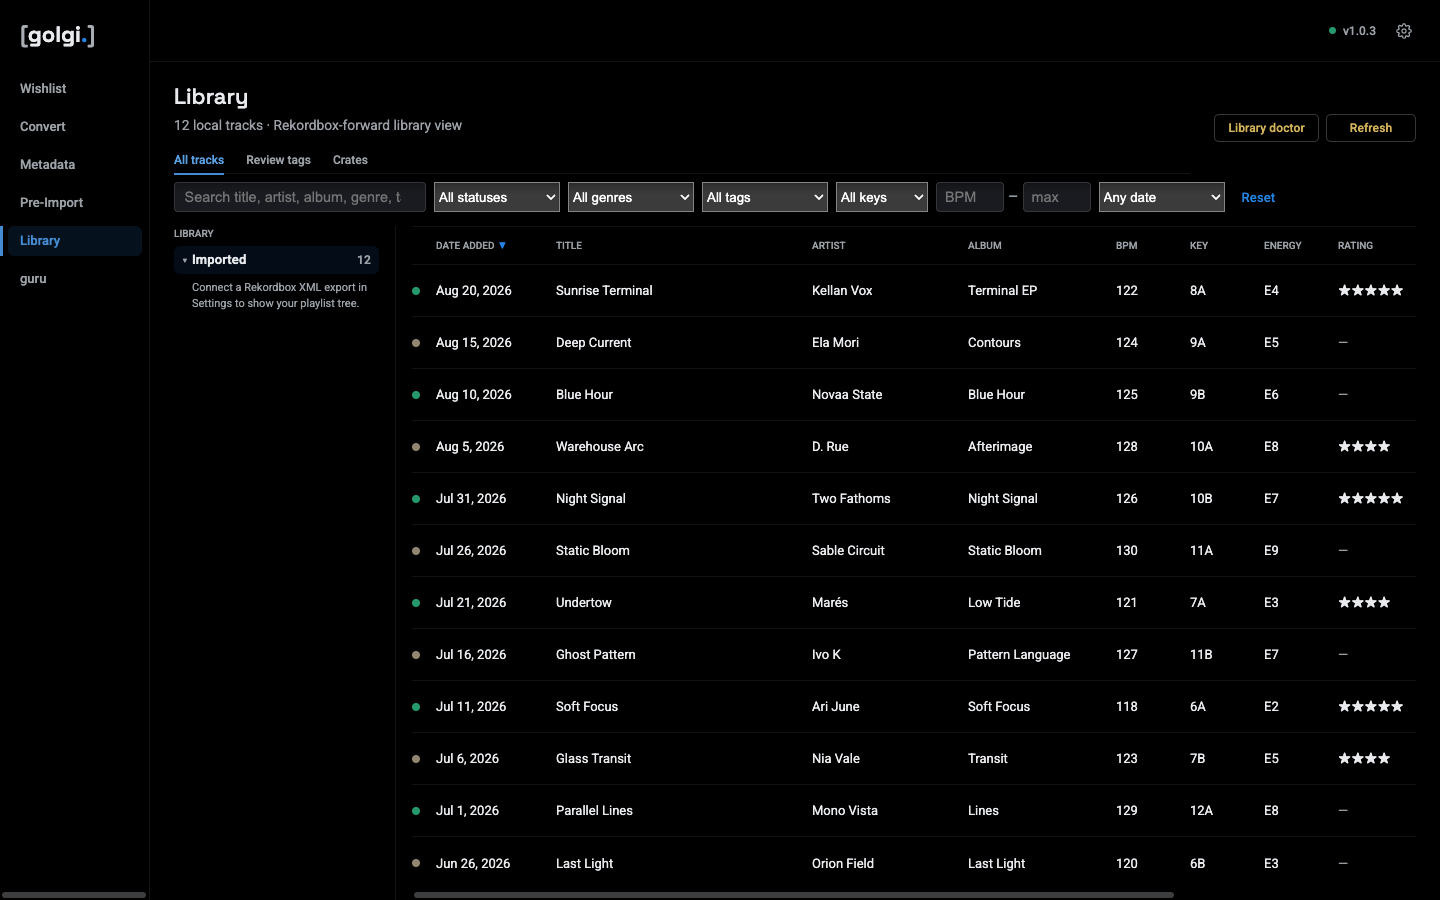The width and height of the screenshot is (1440, 900).
Task: Click the Library doctor button
Action: pos(1266,128)
